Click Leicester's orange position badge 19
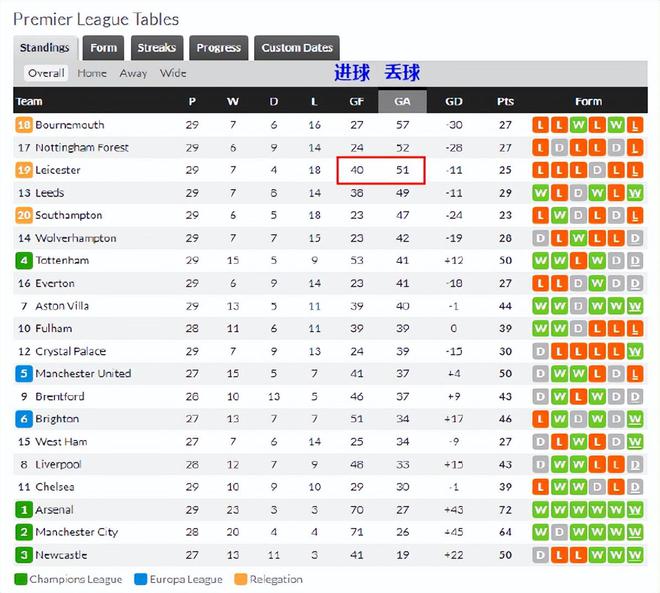Image resolution: width=660 pixels, height=593 pixels. pos(24,170)
